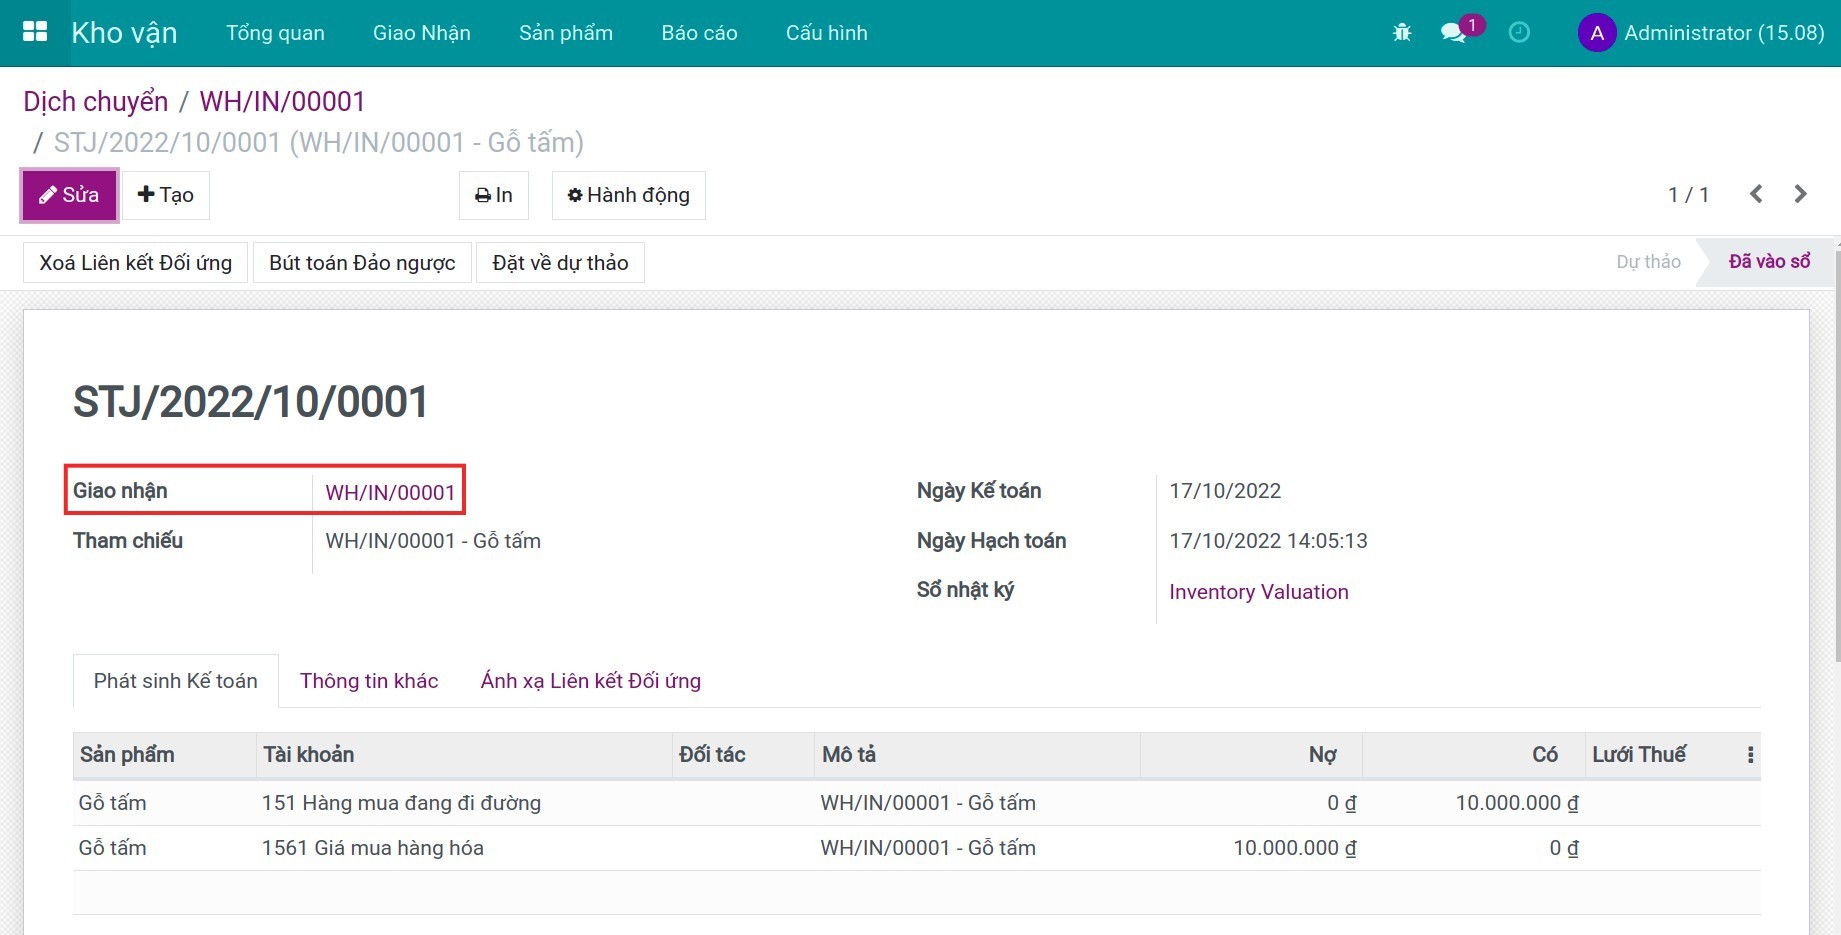This screenshot has height=935, width=1841.
Task: Click the Đặt về dự thảo button
Action: click(x=560, y=263)
